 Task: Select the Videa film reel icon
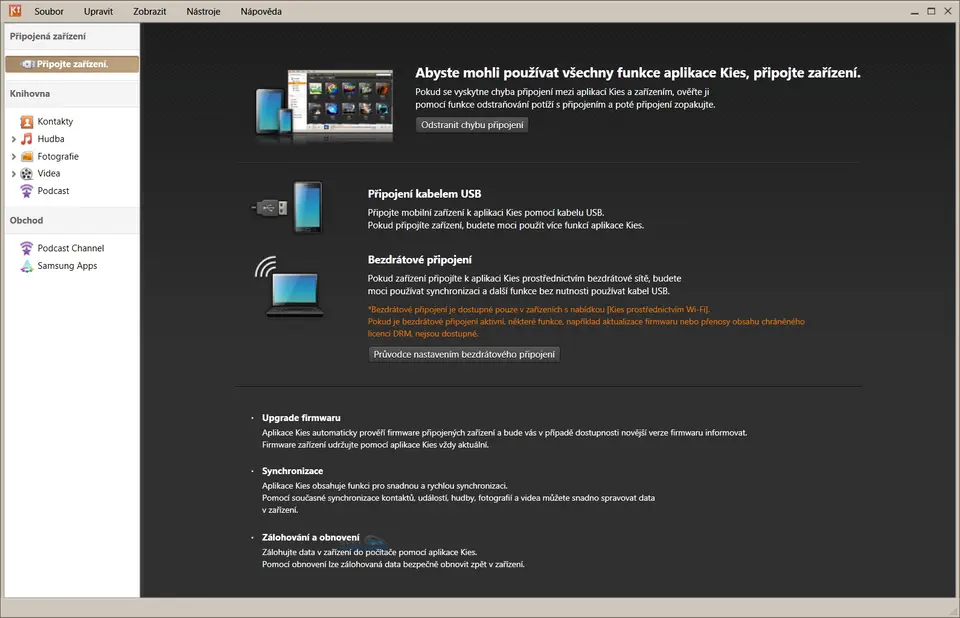point(27,174)
